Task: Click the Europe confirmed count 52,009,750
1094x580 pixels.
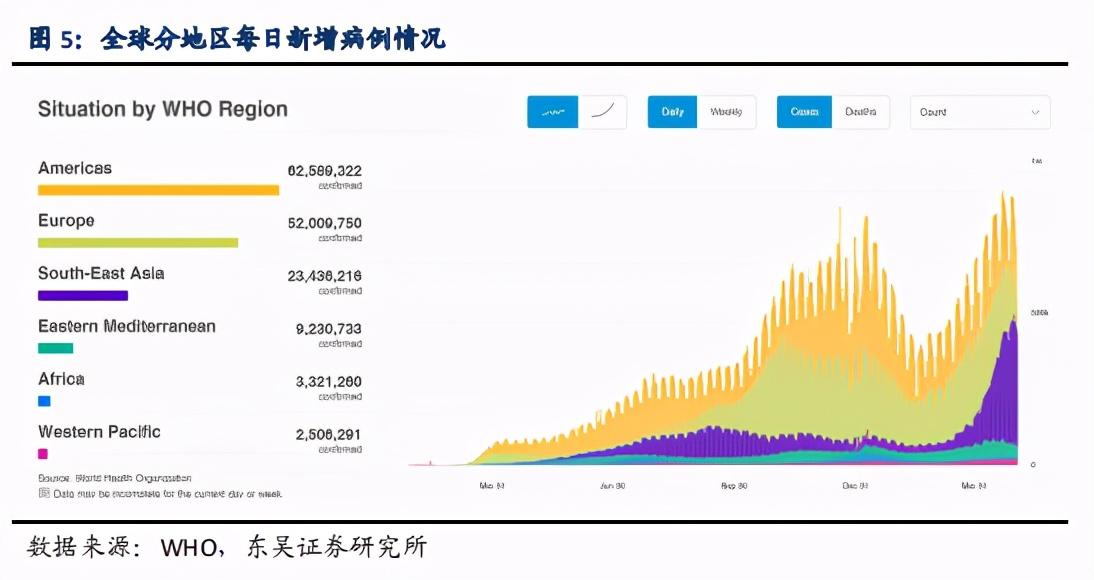Action: coord(324,223)
